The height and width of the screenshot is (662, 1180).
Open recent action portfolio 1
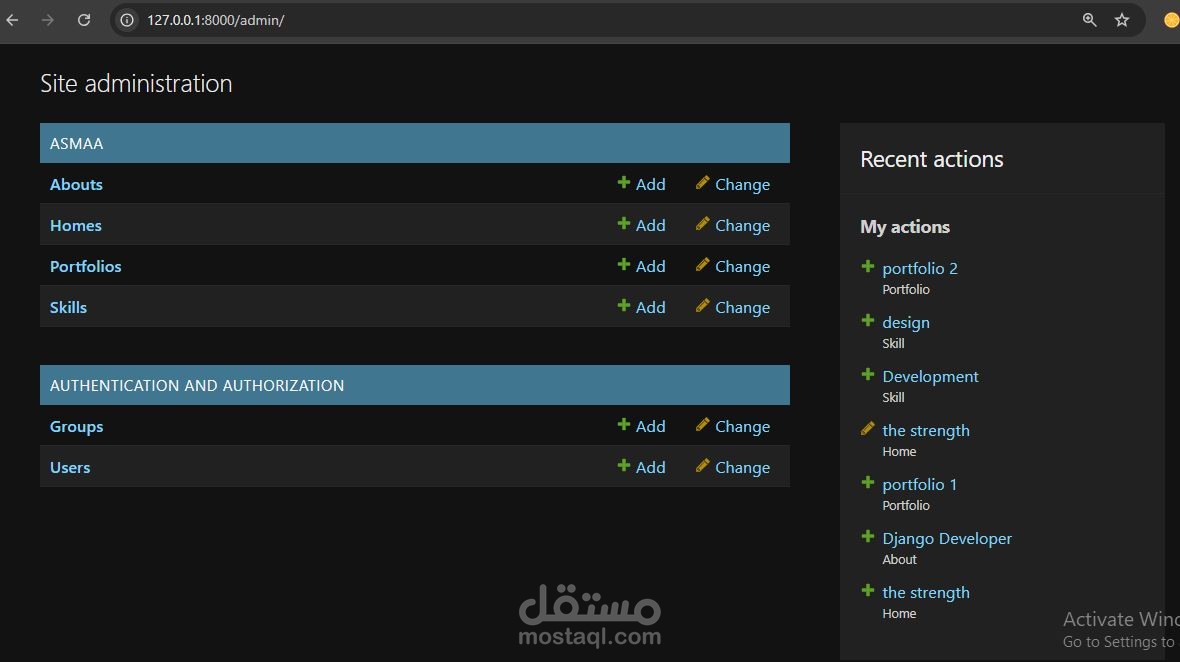920,484
